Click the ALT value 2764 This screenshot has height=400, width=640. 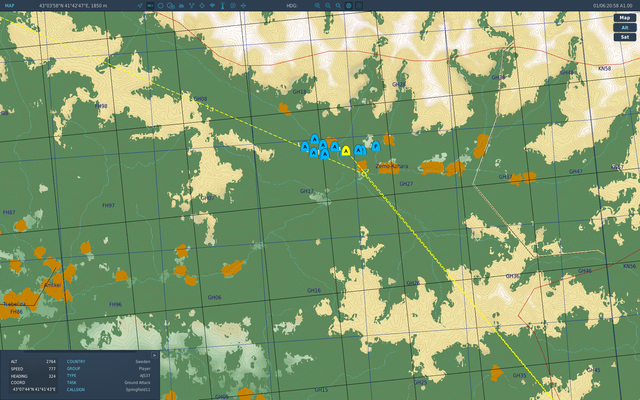coord(51,362)
